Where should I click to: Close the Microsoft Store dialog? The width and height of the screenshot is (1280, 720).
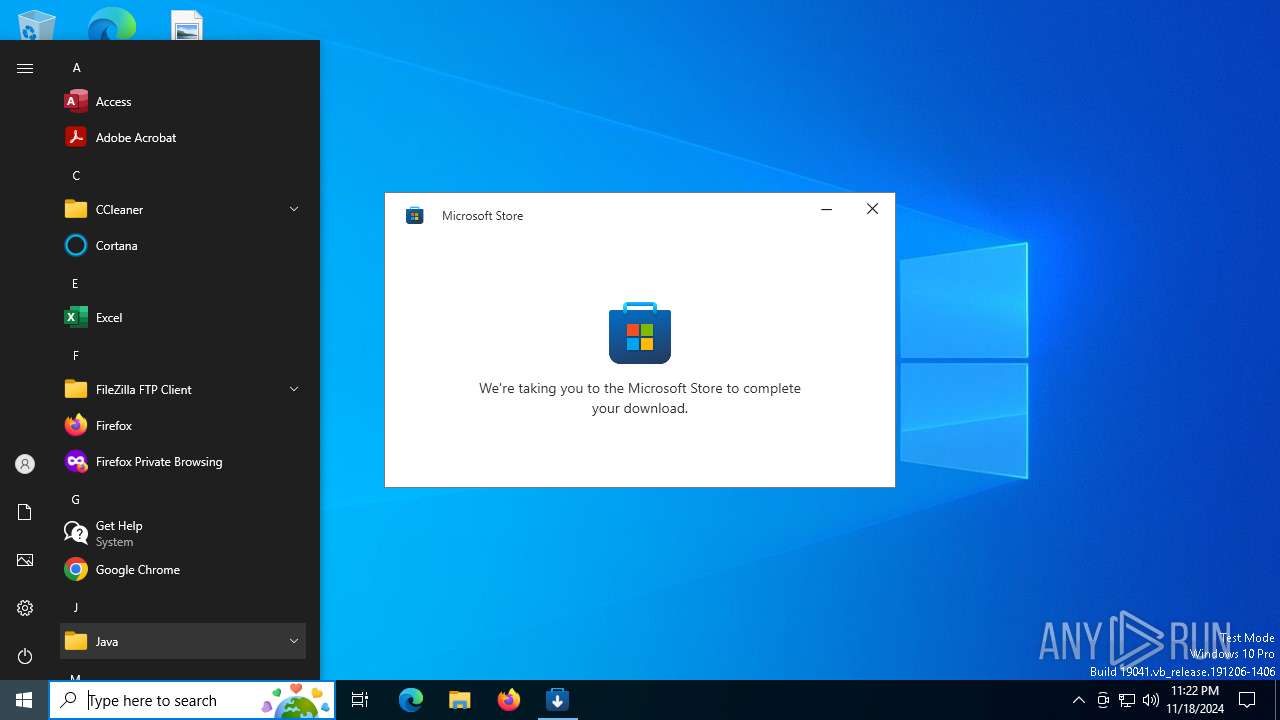pyautogui.click(x=872, y=209)
